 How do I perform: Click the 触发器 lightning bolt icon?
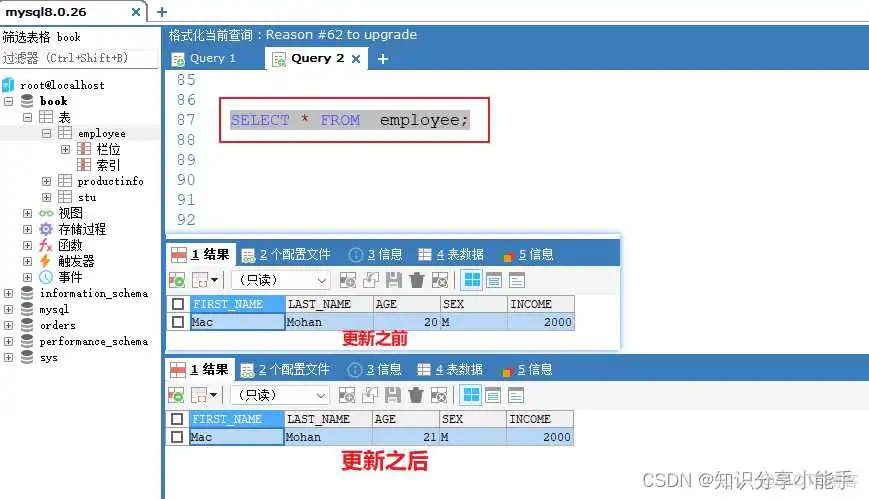coord(45,261)
